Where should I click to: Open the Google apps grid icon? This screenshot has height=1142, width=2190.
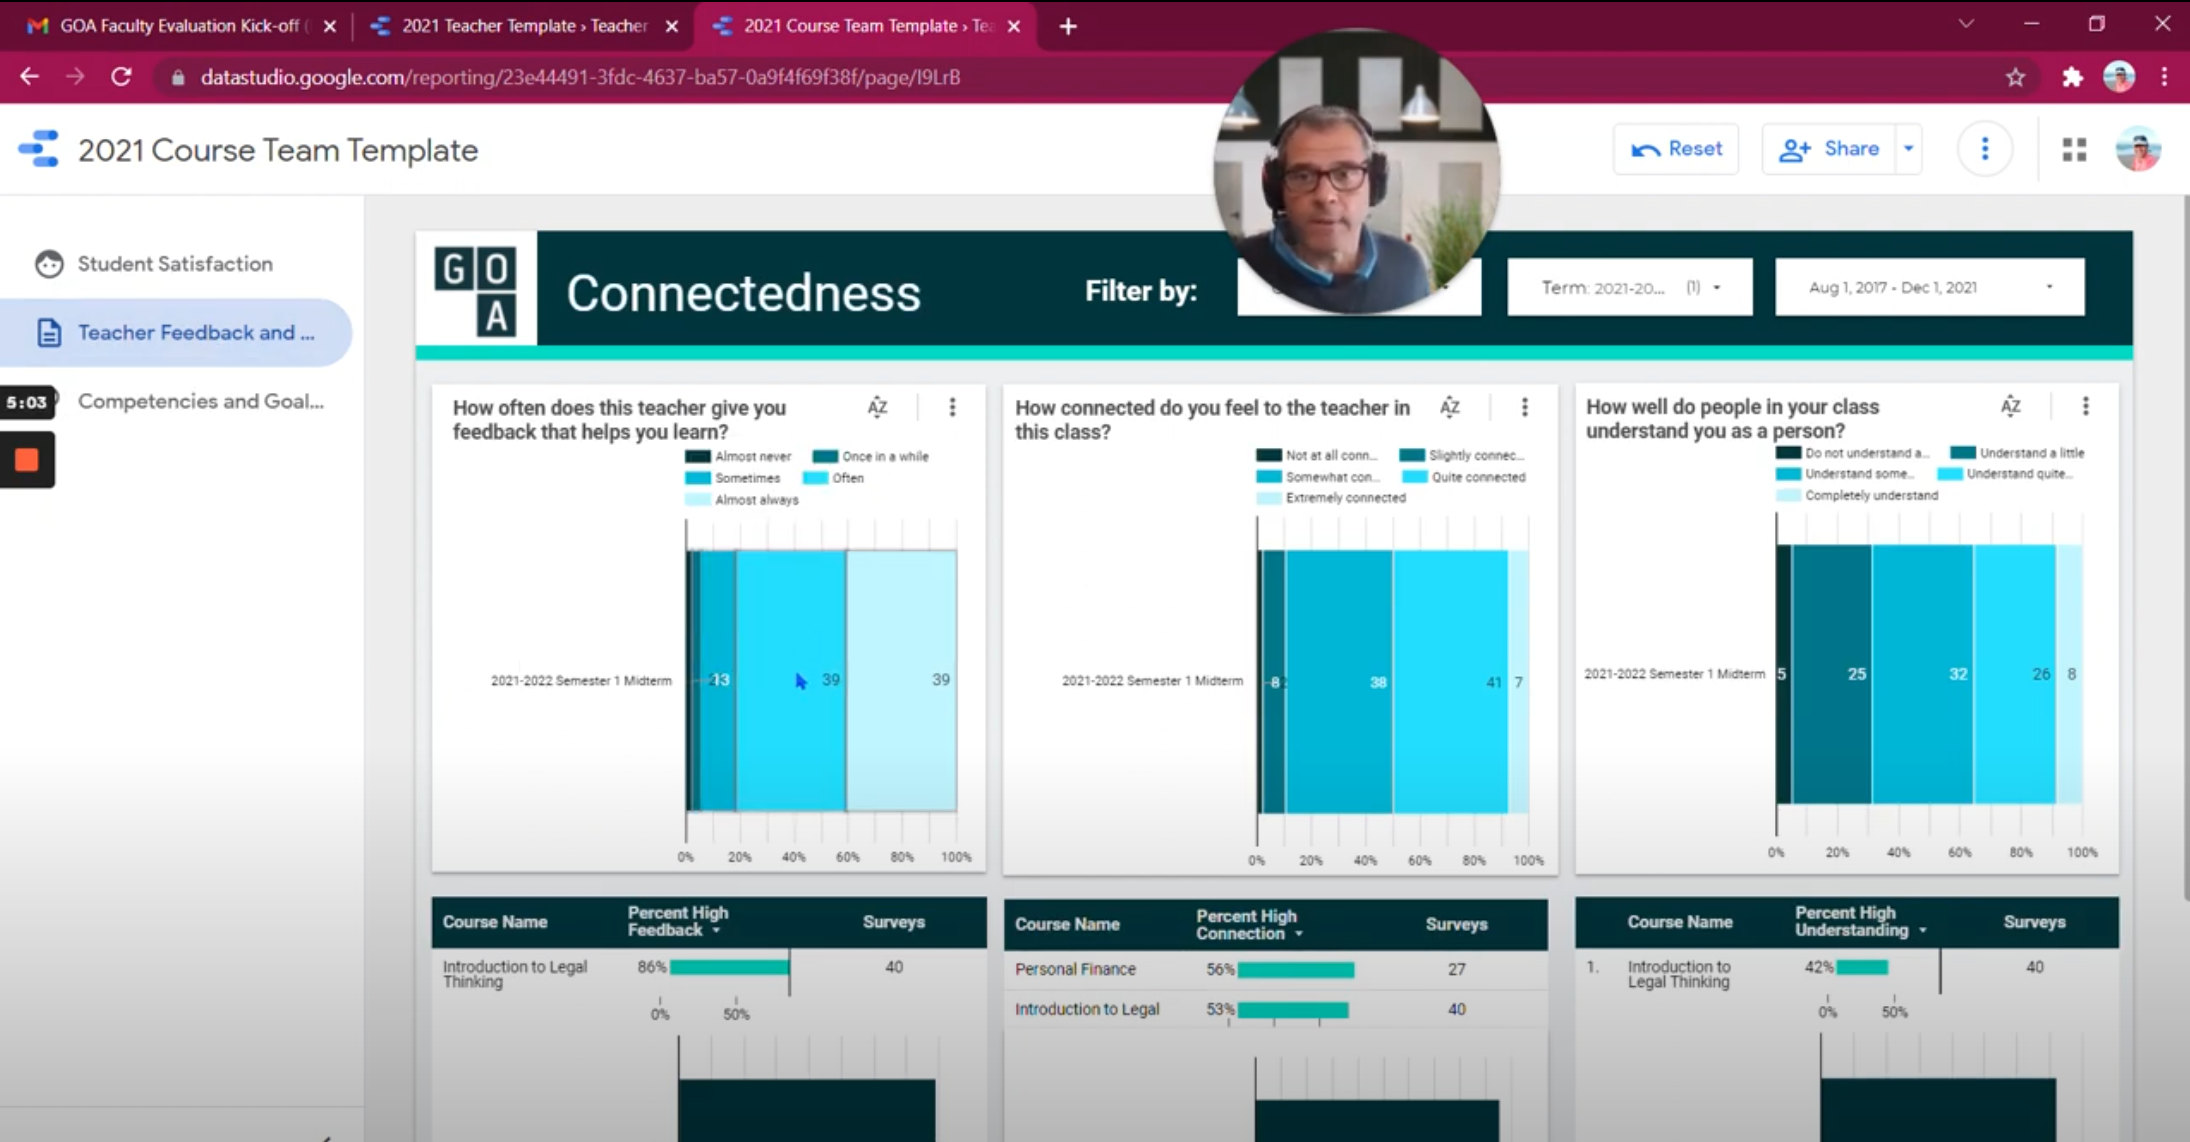point(2074,149)
